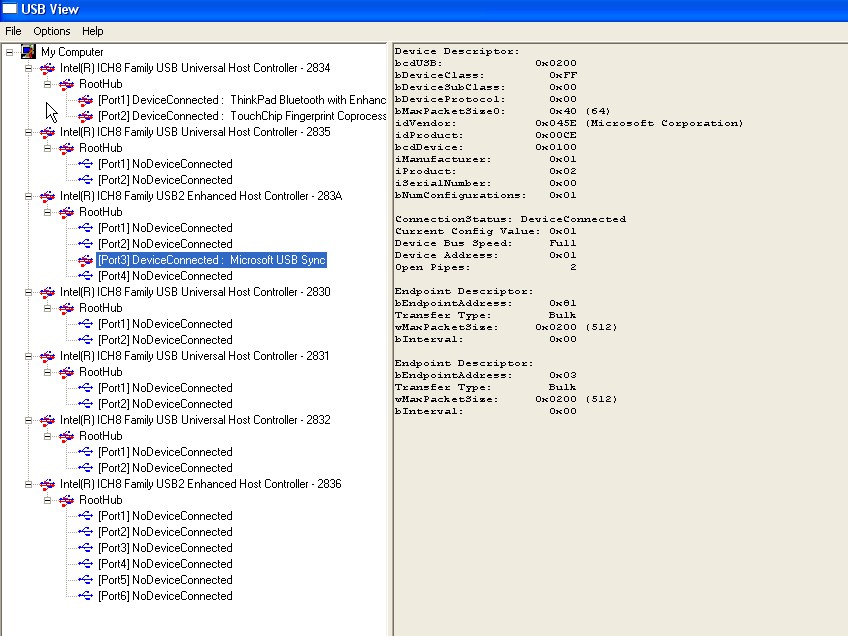Collapse Host Controller 2835 node
The image size is (848, 636).
pos(29,132)
